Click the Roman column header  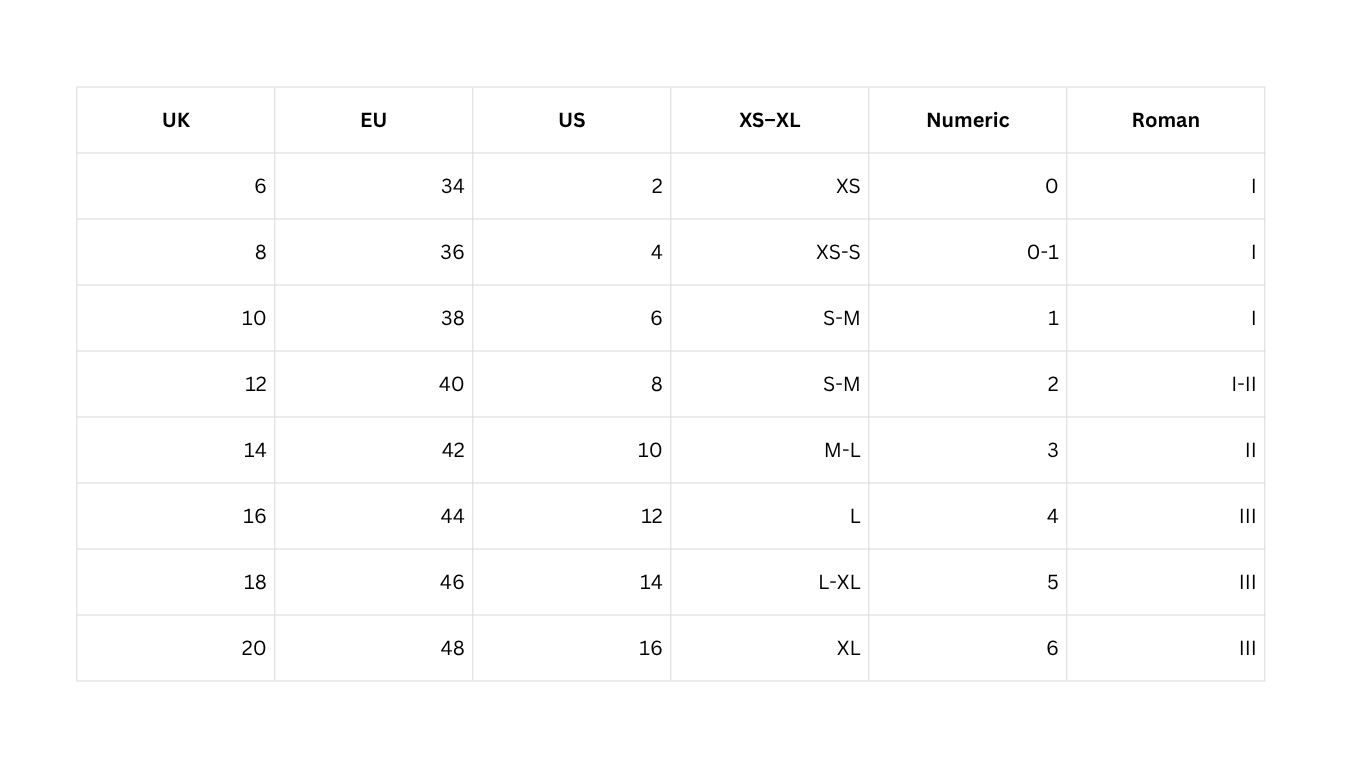coord(1165,120)
